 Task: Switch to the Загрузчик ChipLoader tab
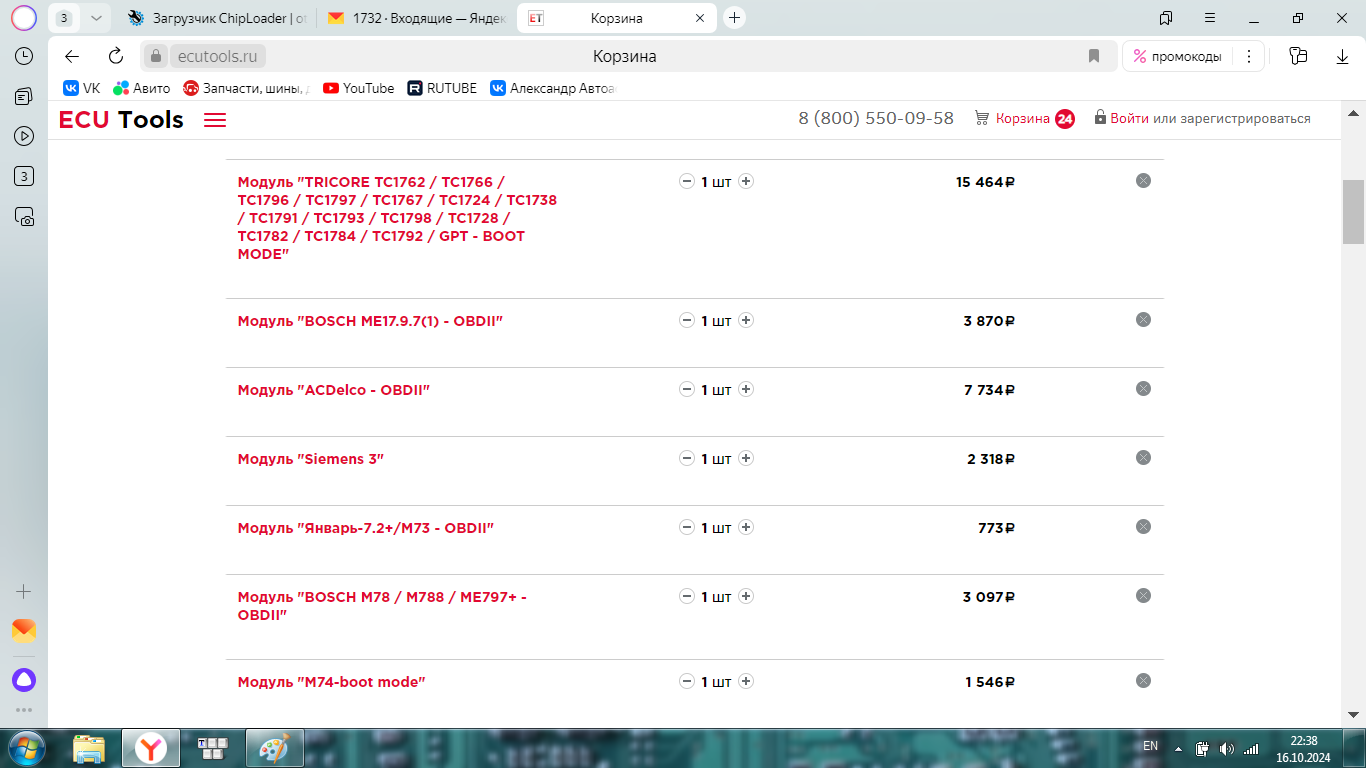(x=218, y=18)
